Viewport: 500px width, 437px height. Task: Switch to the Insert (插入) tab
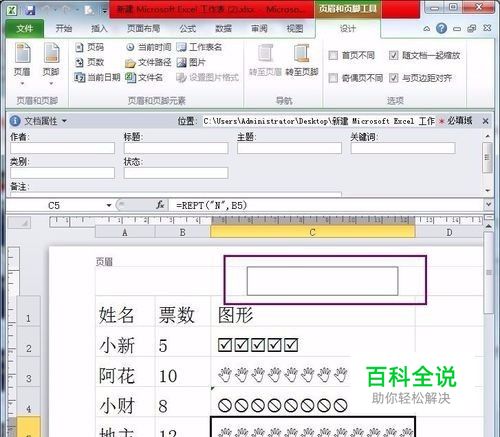coord(99,29)
